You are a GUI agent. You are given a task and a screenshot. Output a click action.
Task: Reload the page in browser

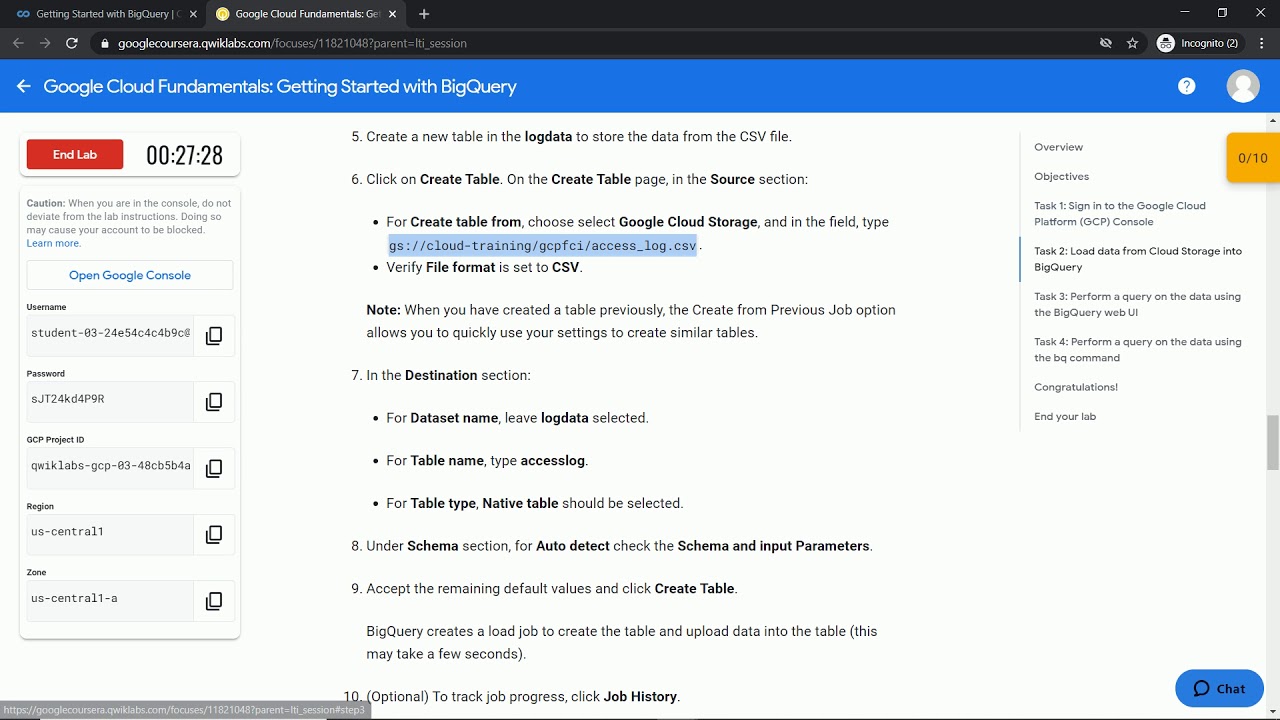[72, 43]
